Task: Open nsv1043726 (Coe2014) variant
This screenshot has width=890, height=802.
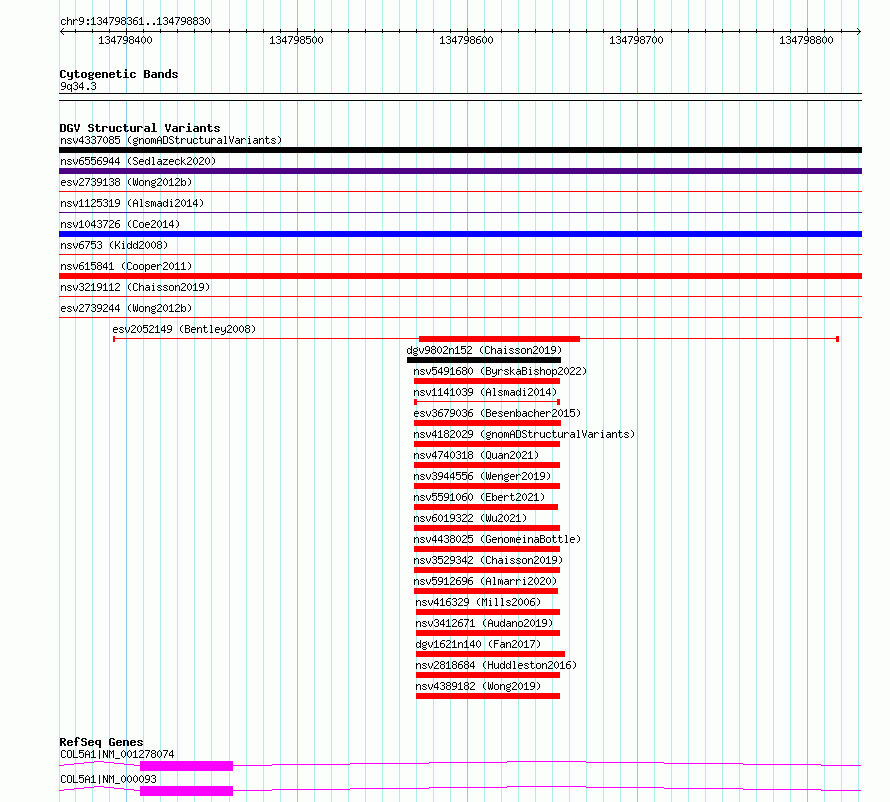Action: click(x=120, y=224)
